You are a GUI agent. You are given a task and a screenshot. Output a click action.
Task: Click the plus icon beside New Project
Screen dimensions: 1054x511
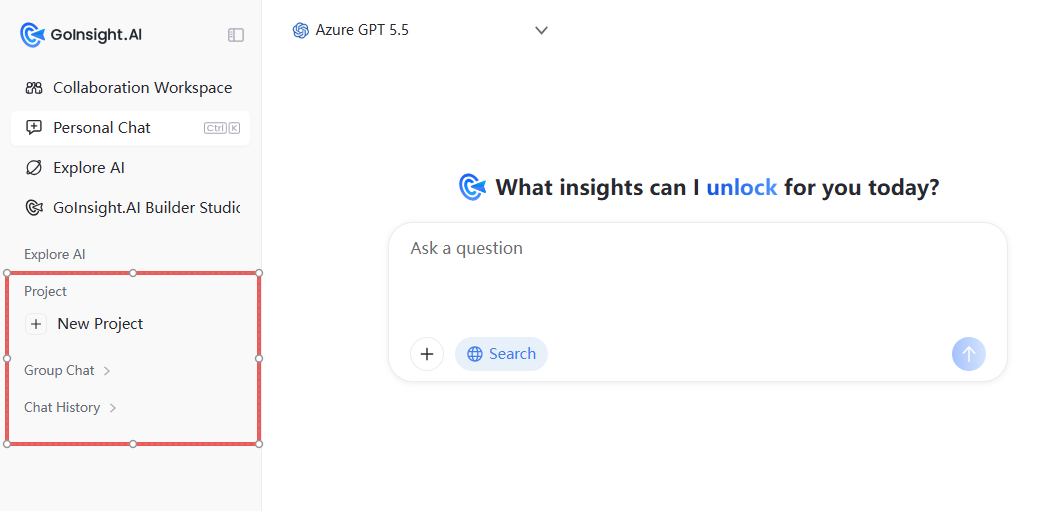36,324
